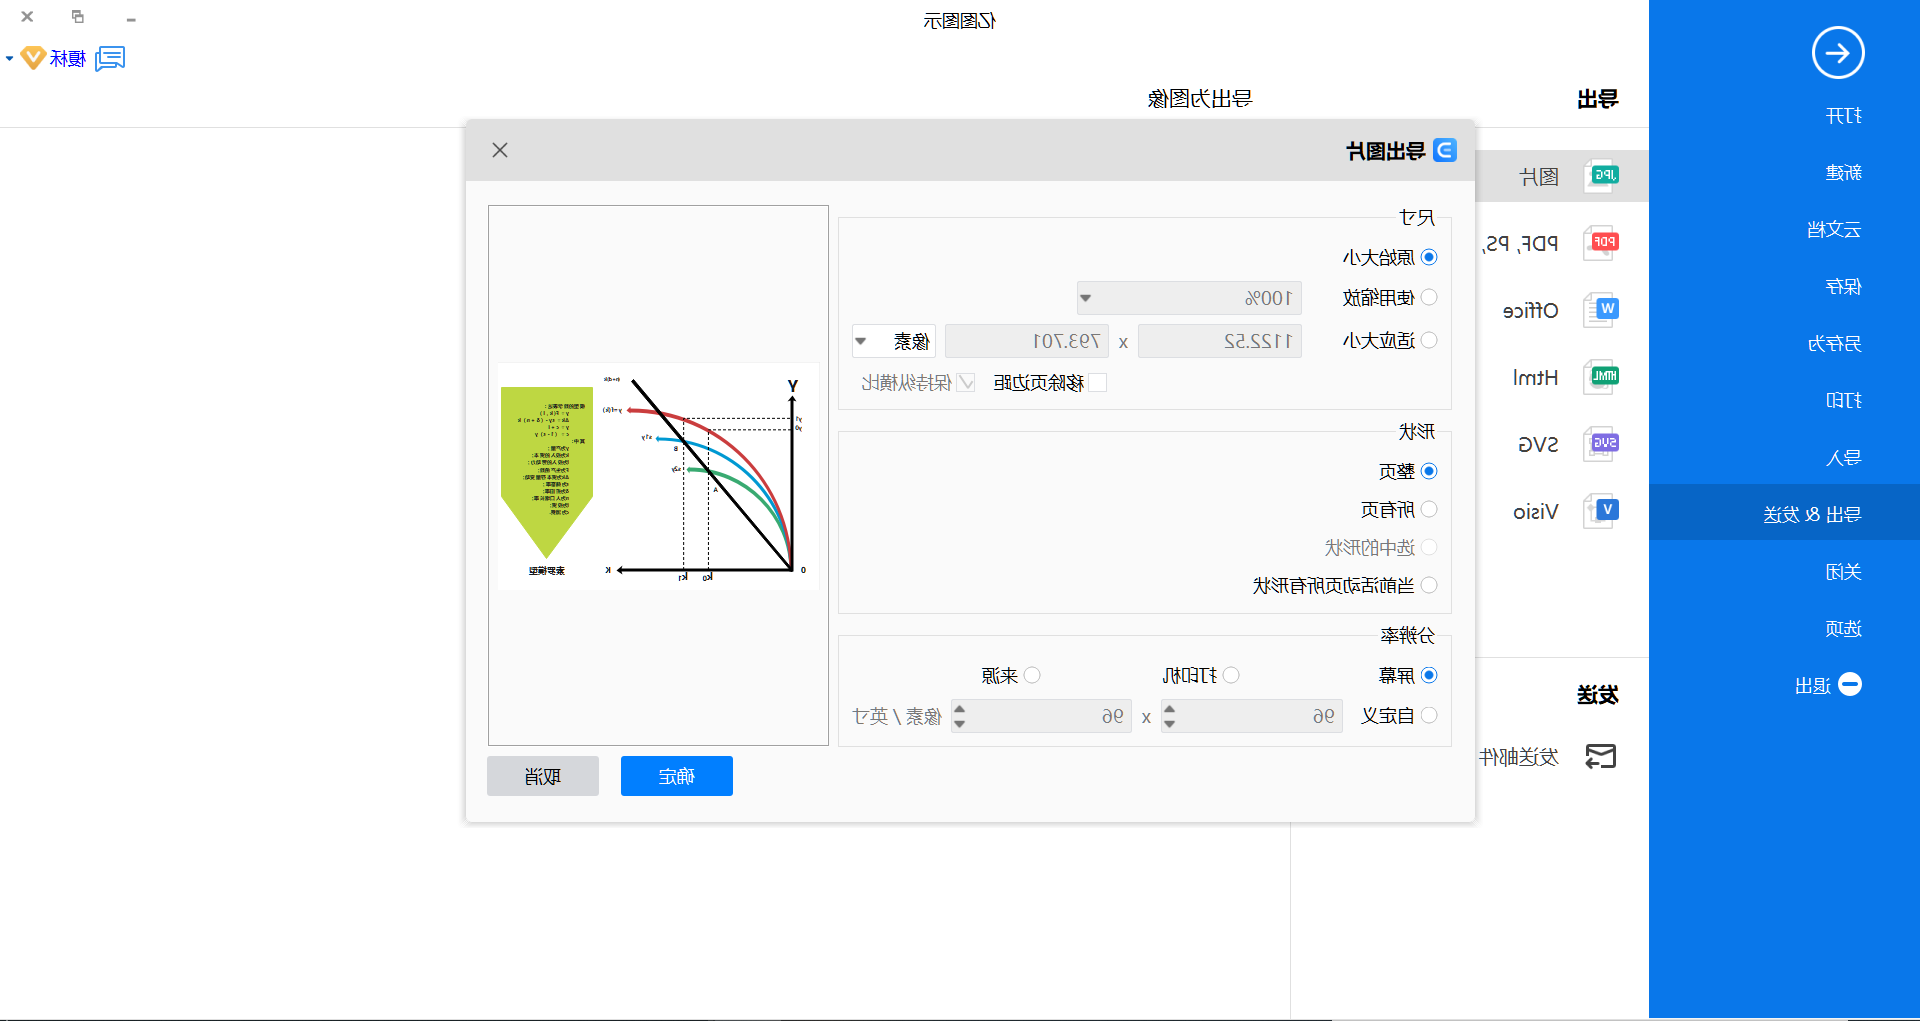
Task: Select 使用缩放 radio button
Action: [1429, 297]
